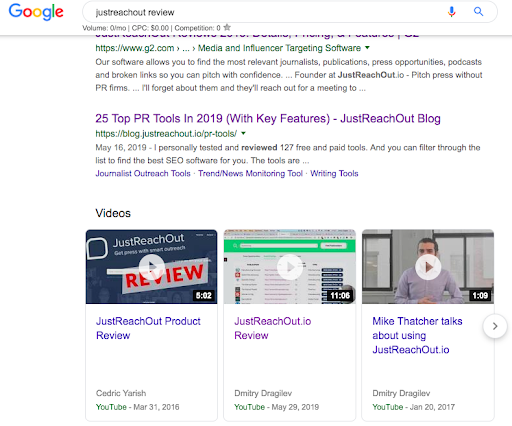Play the Mike Thatcher video thumbnail
The width and height of the screenshot is (512, 426).
click(428, 267)
